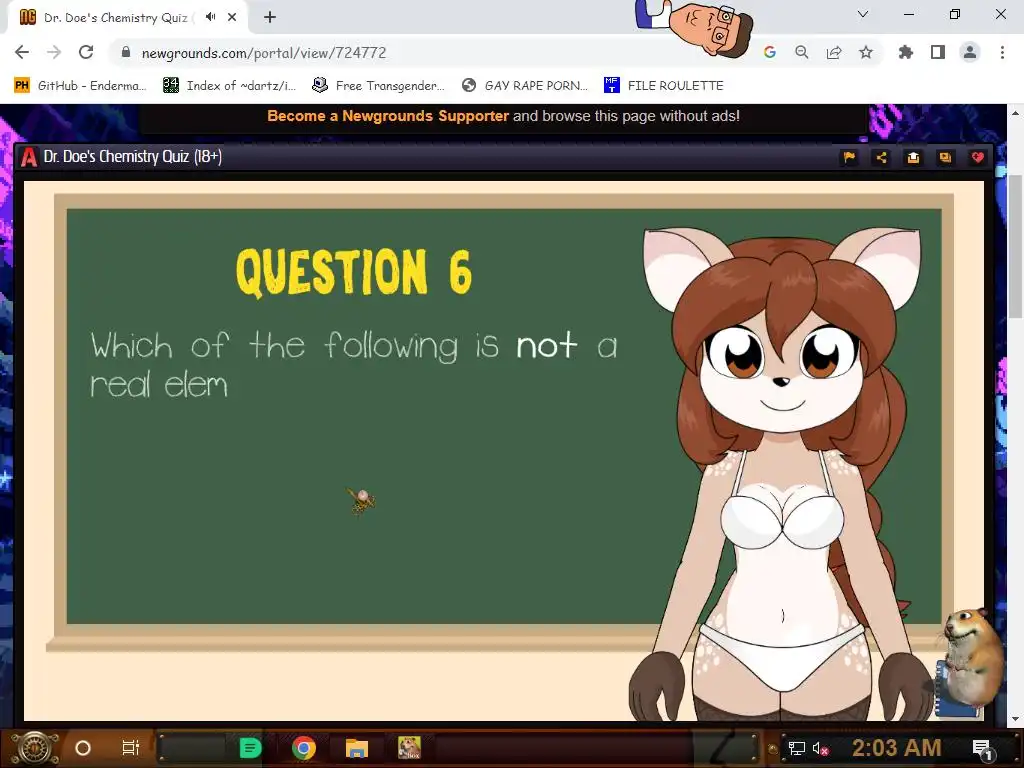This screenshot has width=1024, height=768.
Task: Click the Cortana circle on the taskbar
Action: pos(83,748)
